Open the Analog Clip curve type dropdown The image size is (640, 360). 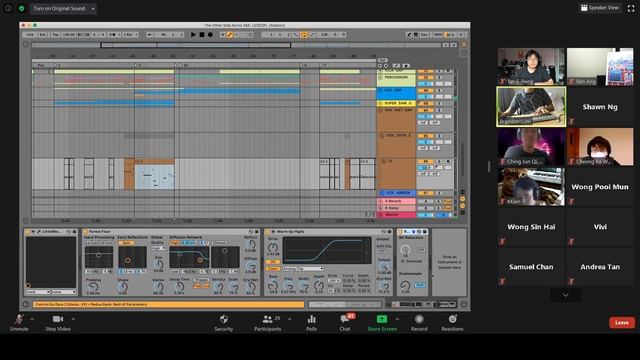pos(303,269)
